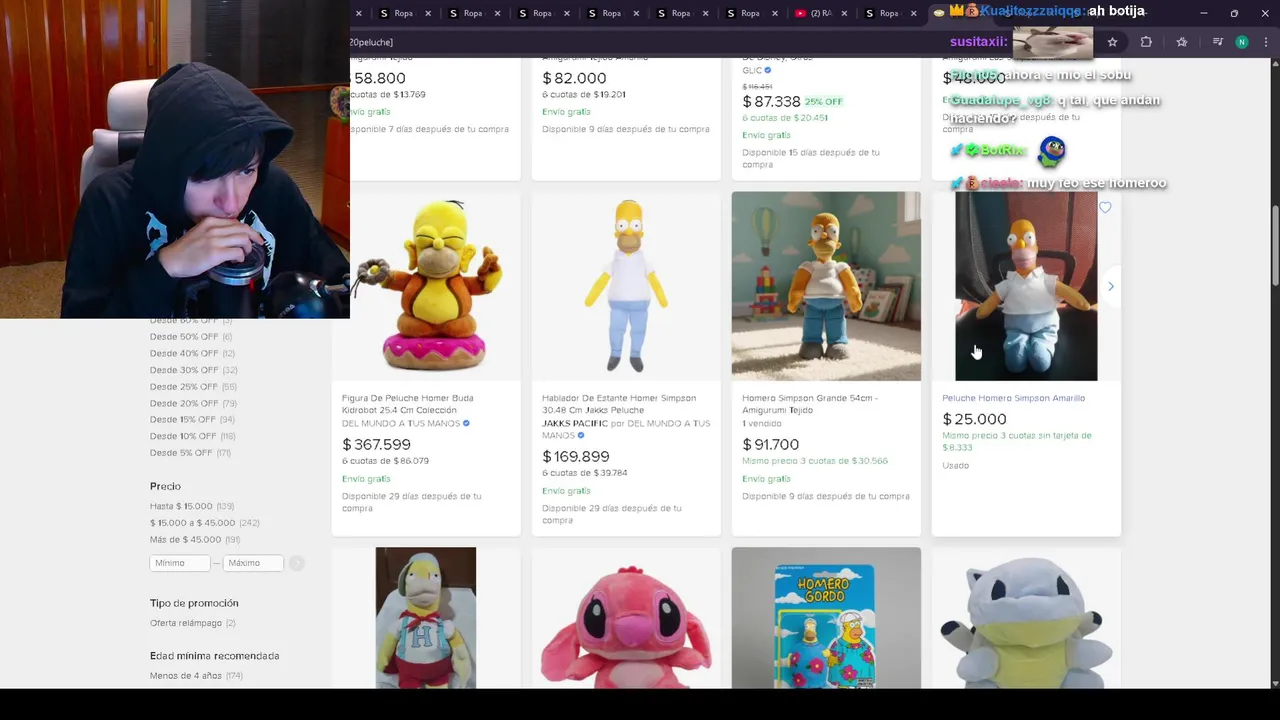
Task: Filter by Desde 50% OFF
Action: point(191,336)
